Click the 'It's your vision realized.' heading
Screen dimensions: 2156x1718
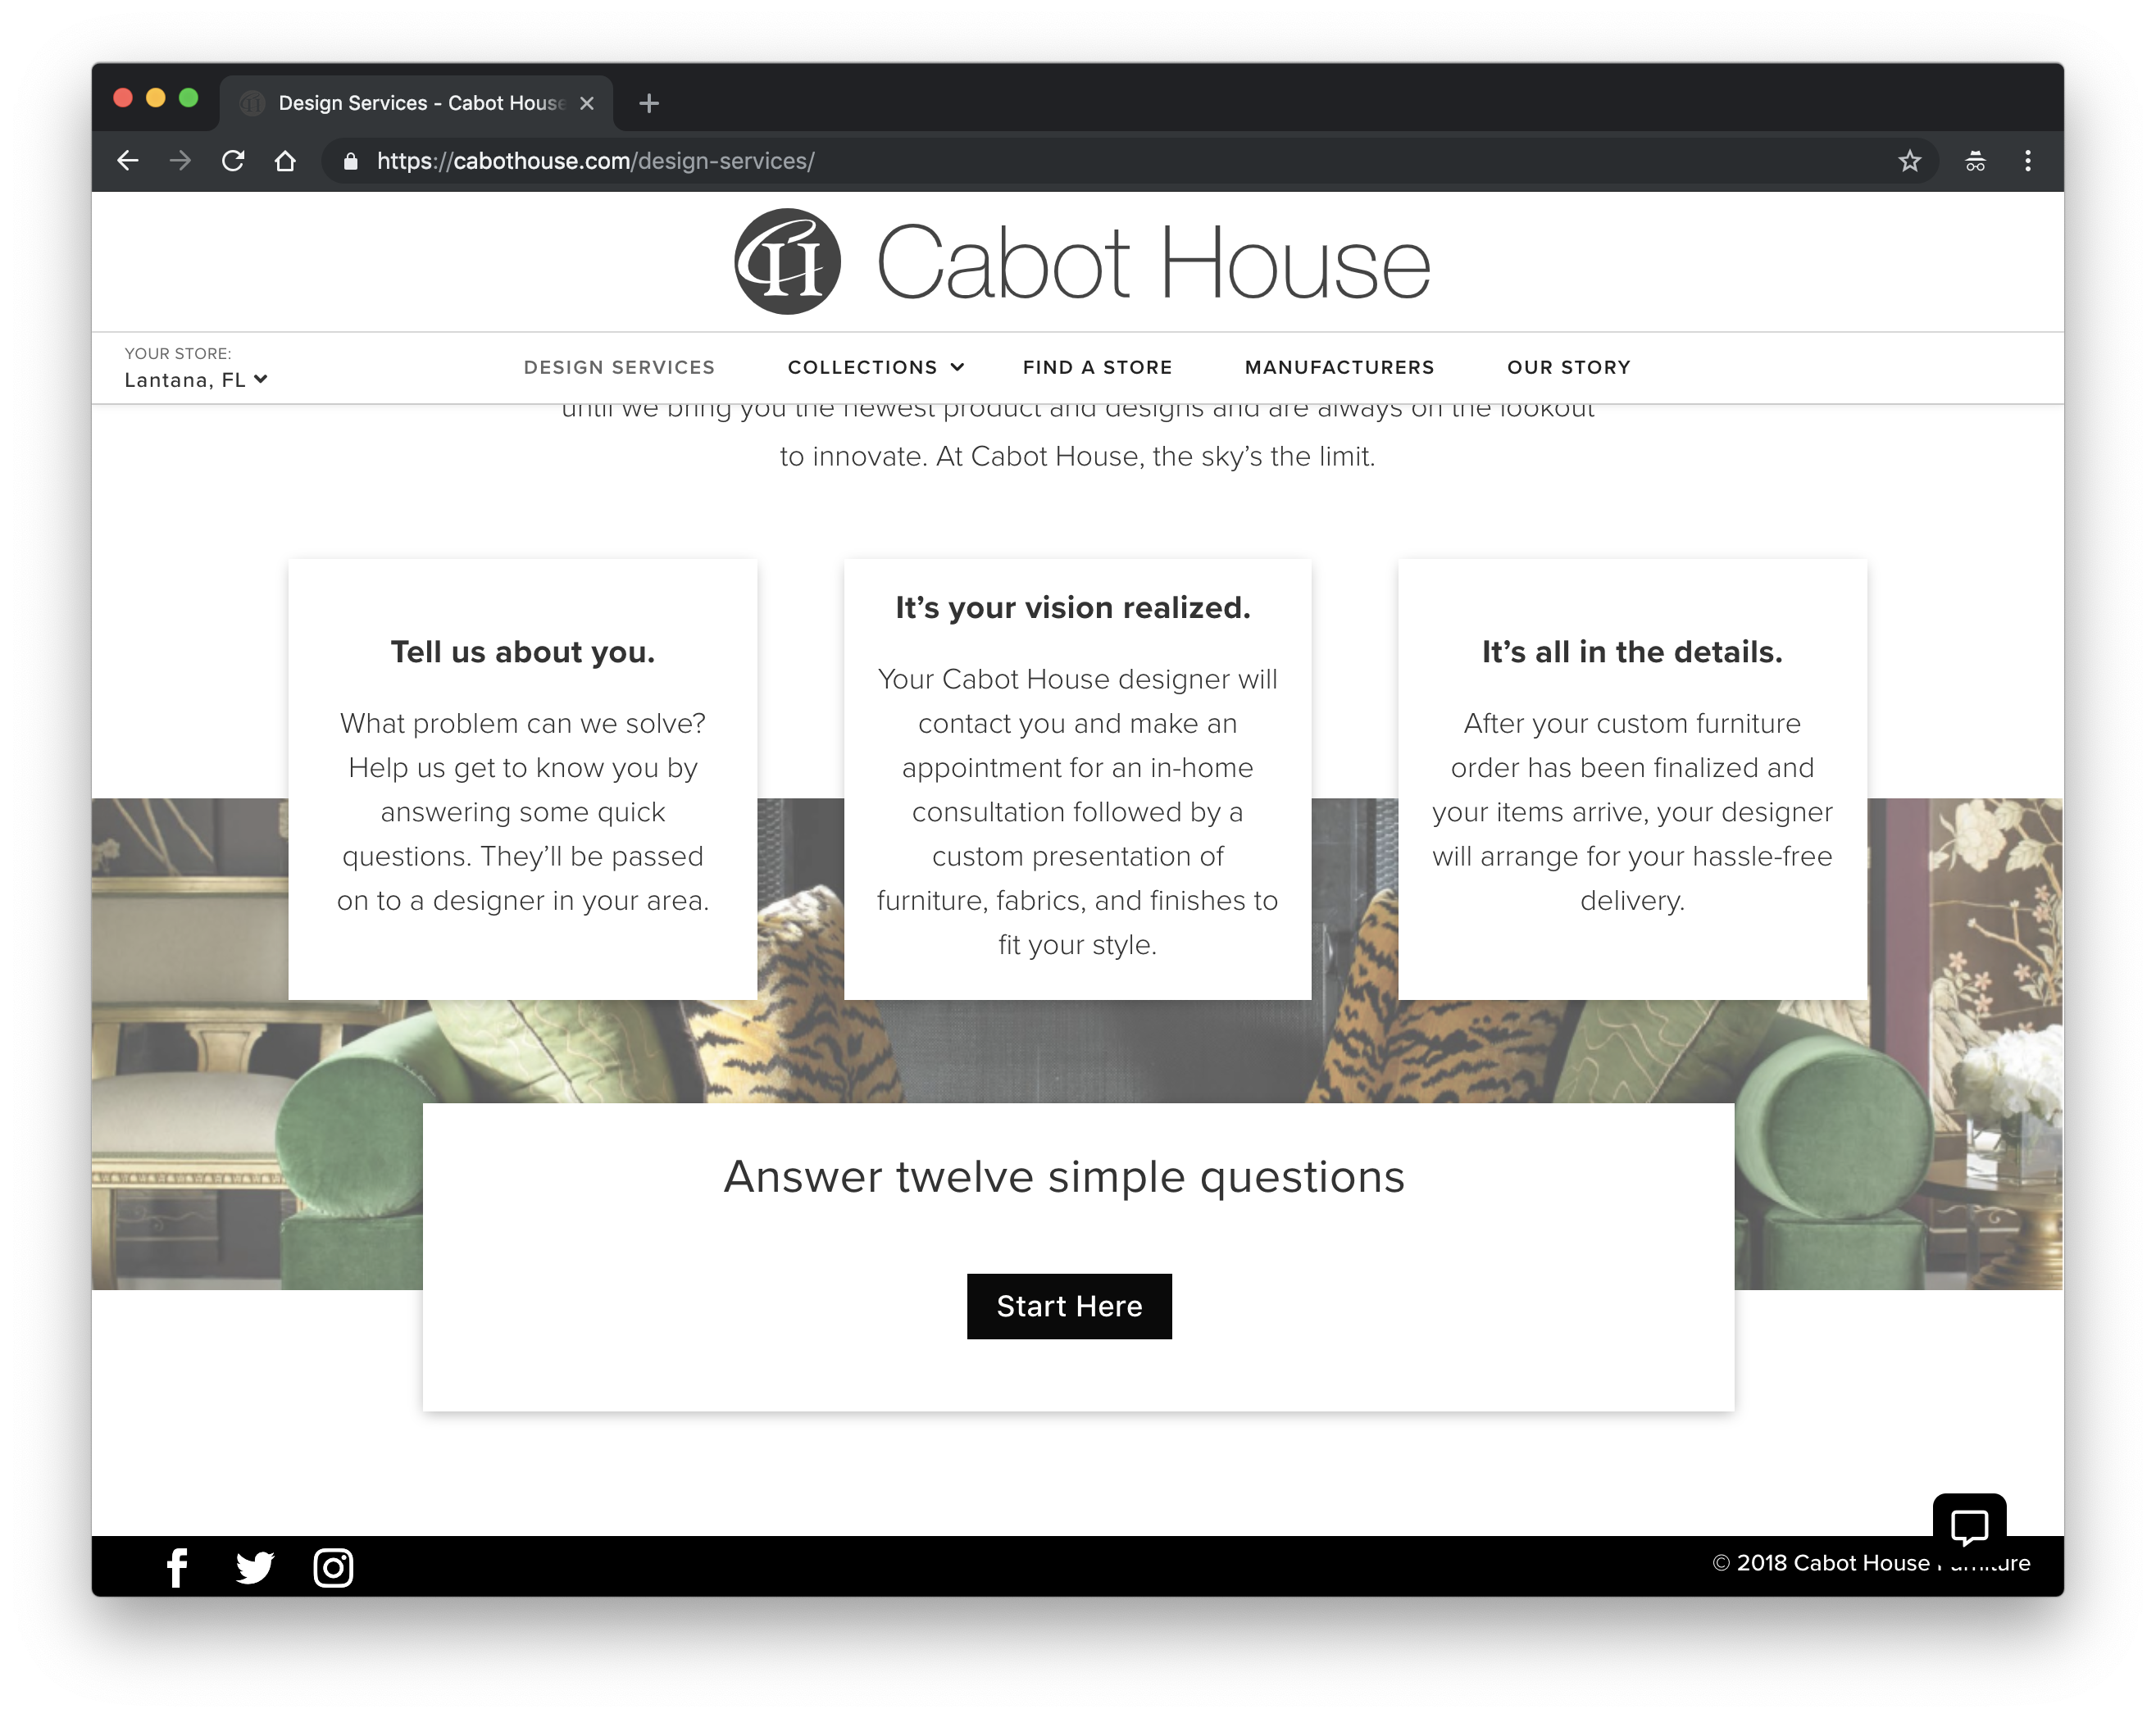click(x=1073, y=608)
